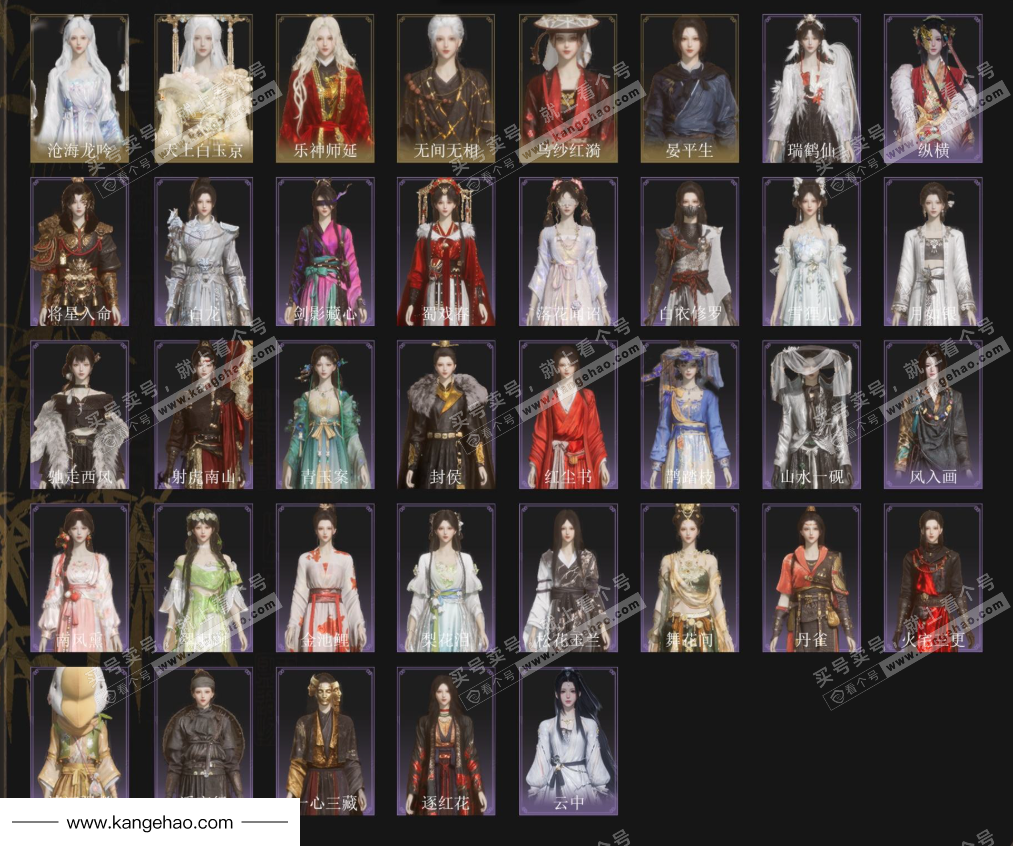Choose the 剑影藏心 purple outfit
Viewport: 1013px width, 846px height.
pos(324,251)
